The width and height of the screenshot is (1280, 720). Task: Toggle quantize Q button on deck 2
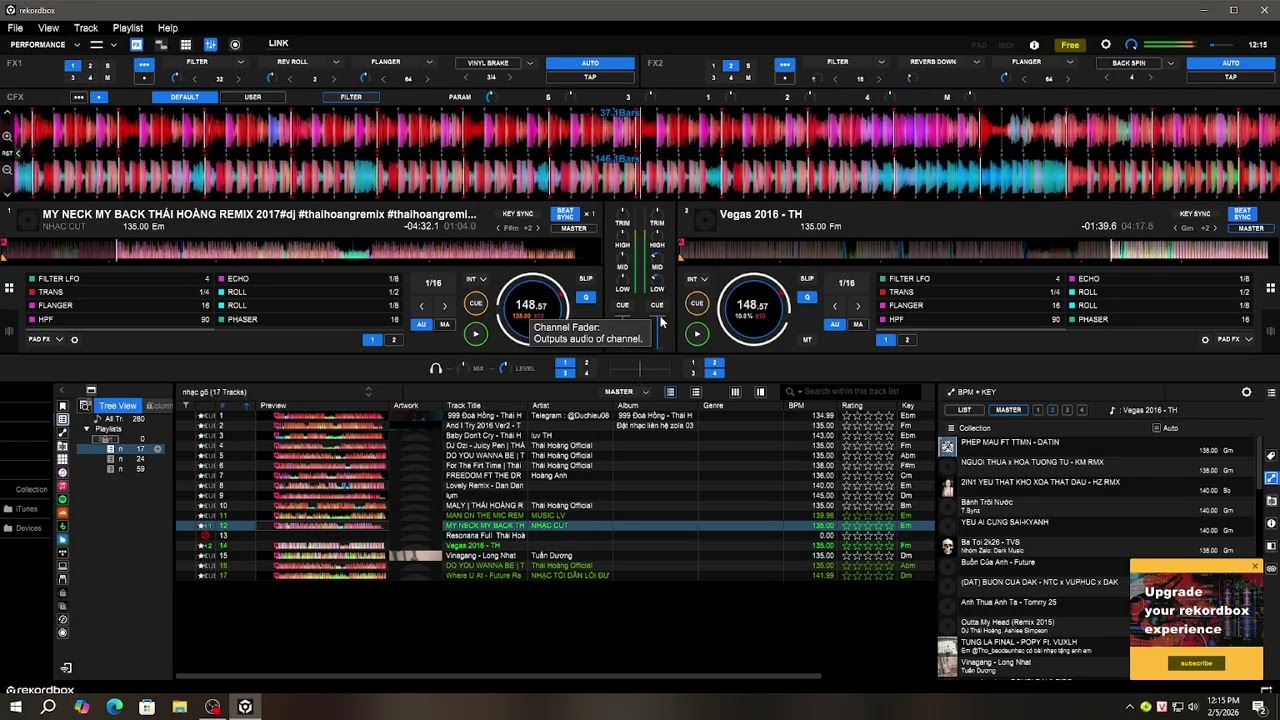pos(807,297)
